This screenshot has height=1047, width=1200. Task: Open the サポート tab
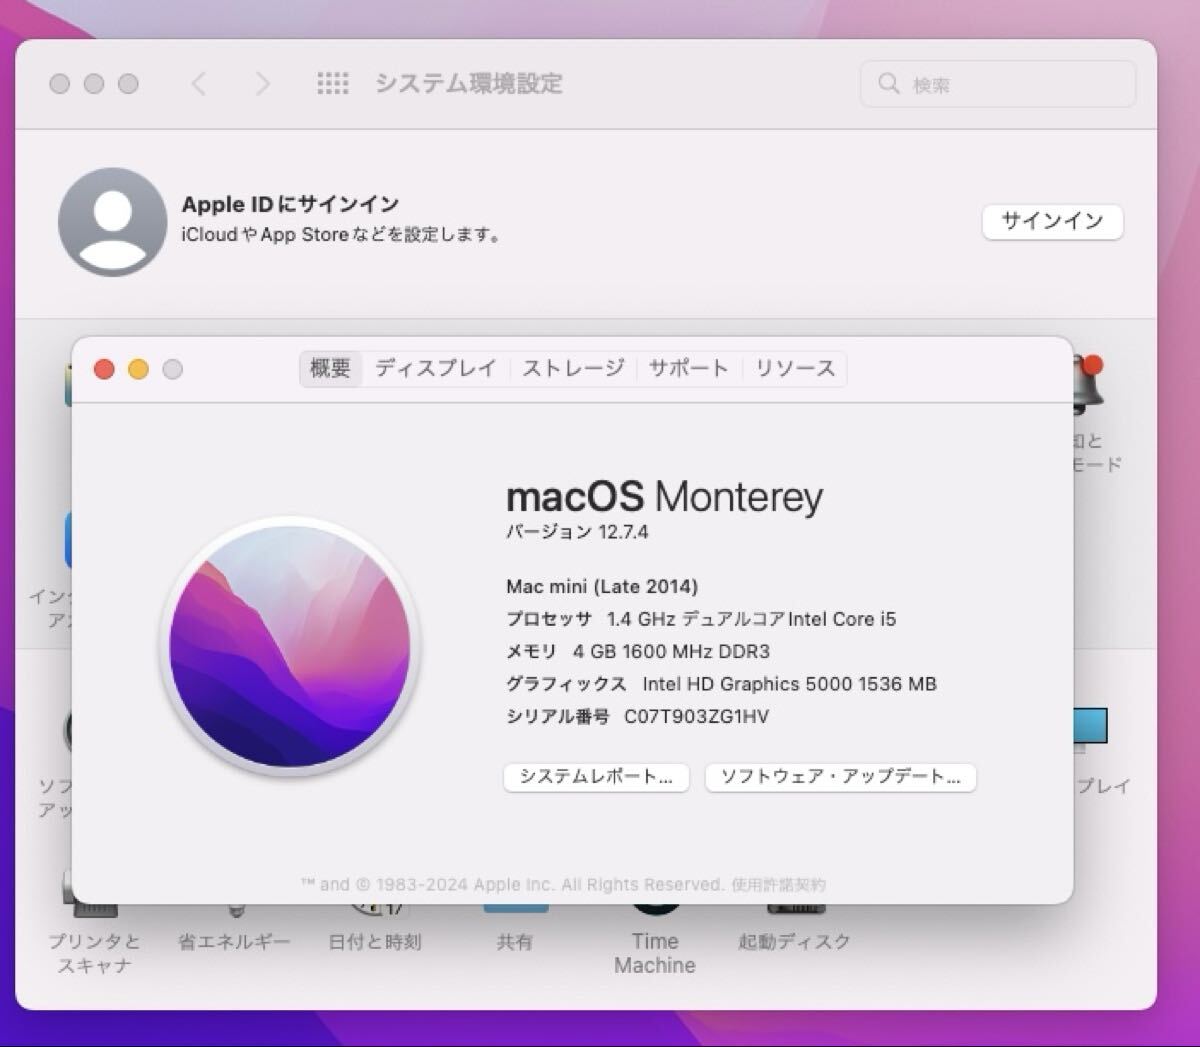[x=688, y=369]
